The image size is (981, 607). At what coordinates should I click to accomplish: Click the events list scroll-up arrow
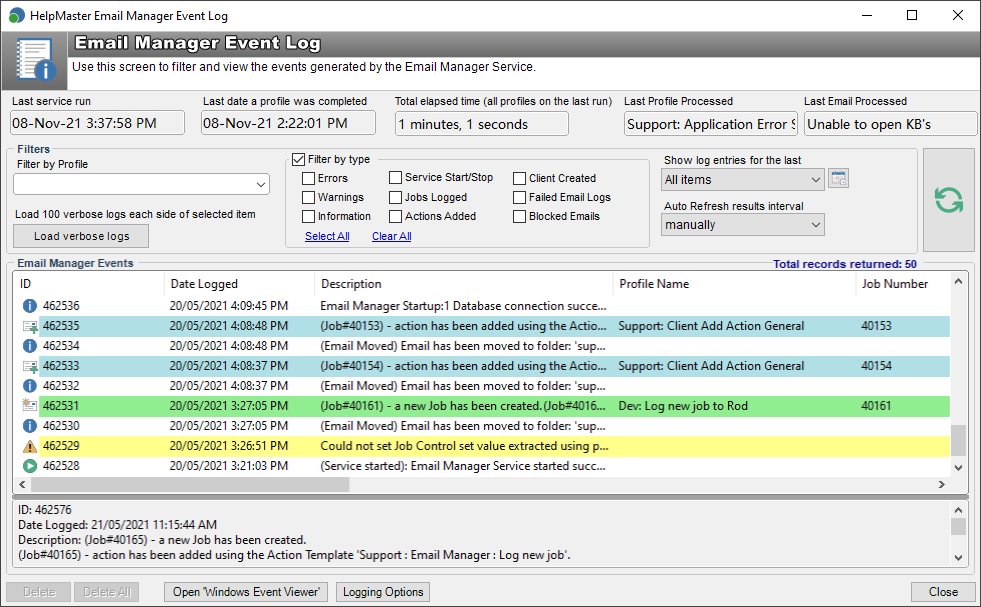958,282
